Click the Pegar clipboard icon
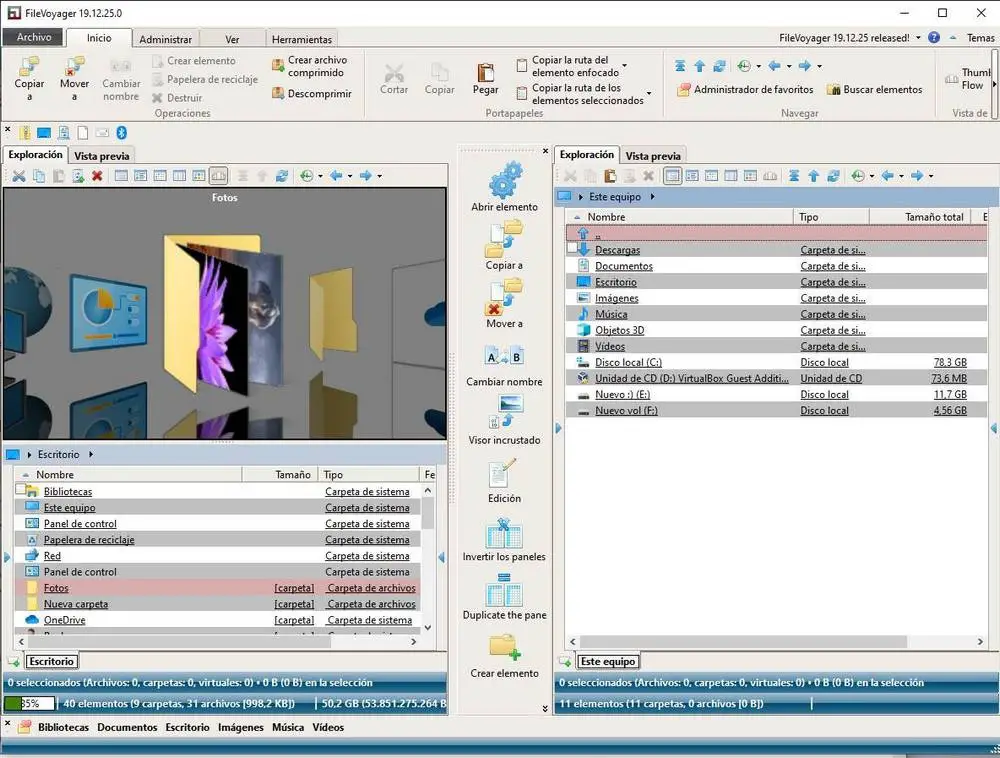This screenshot has height=758, width=1000. (x=485, y=79)
